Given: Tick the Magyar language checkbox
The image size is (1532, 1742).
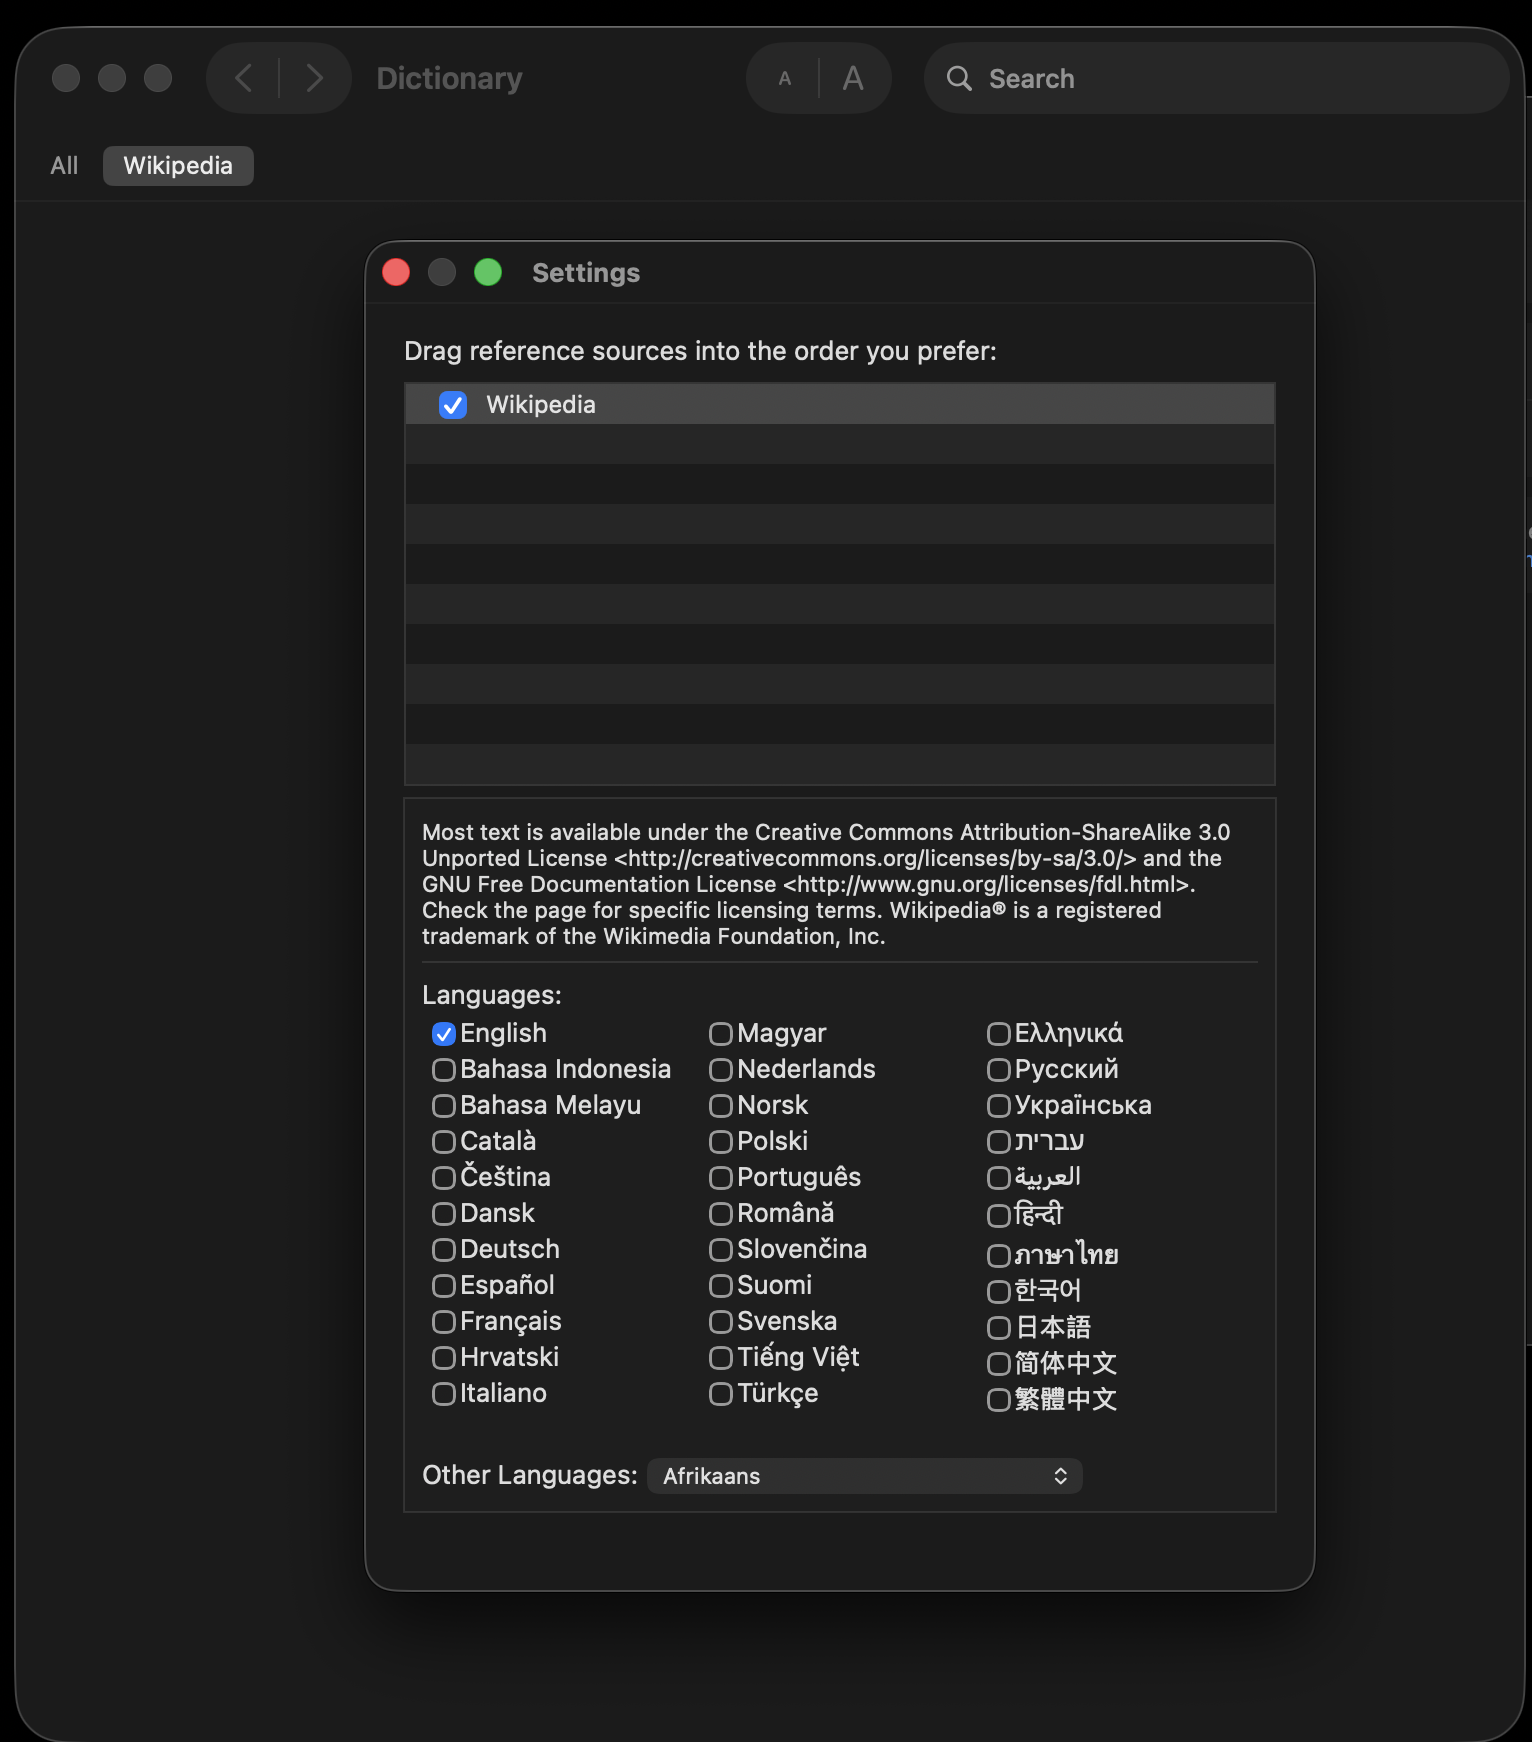Looking at the screenshot, I should [x=721, y=1034].
